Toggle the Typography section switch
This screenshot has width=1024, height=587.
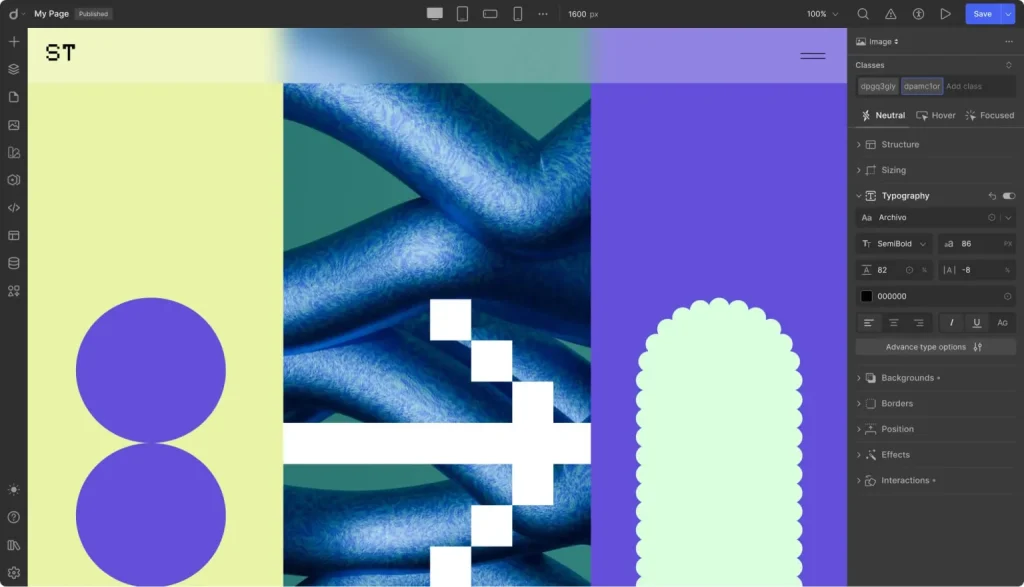pyautogui.click(x=1008, y=196)
